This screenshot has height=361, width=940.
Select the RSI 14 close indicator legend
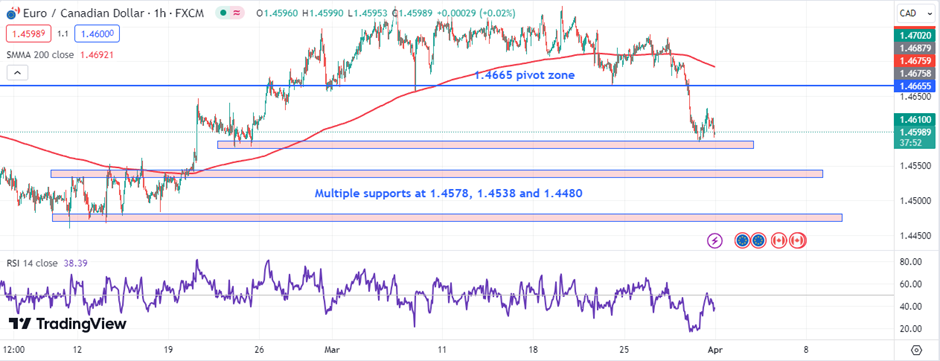(x=32, y=263)
